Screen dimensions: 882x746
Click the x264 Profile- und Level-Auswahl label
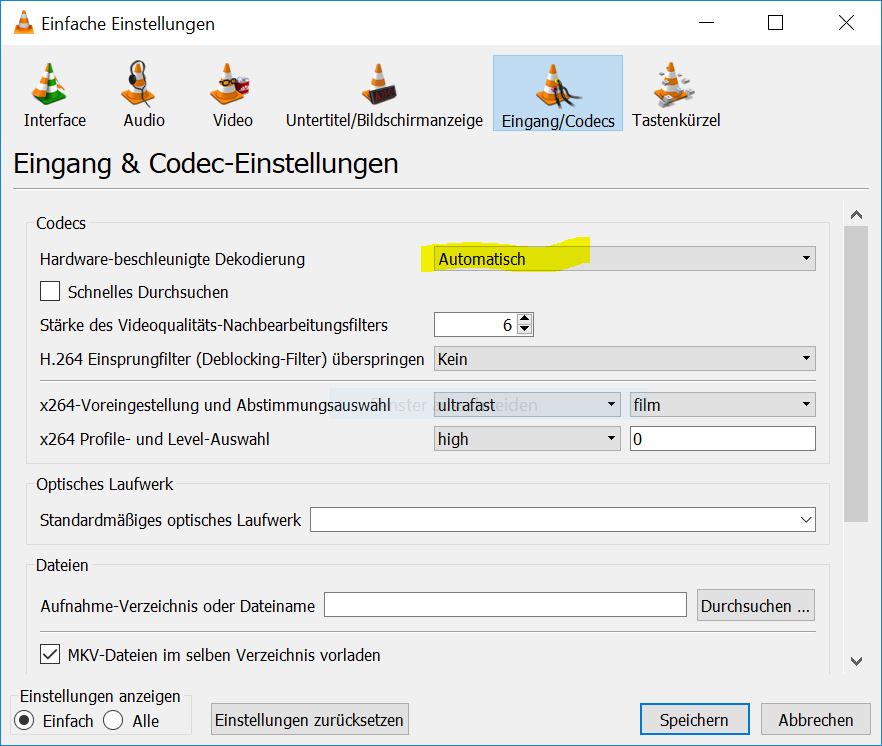pos(155,439)
